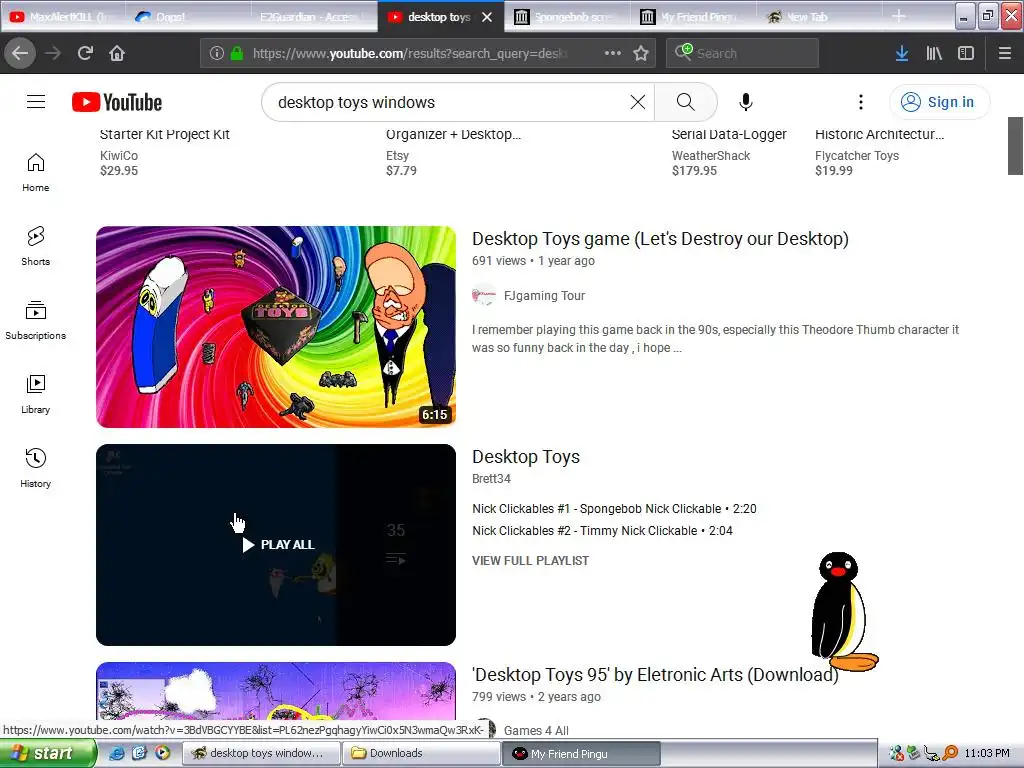Click the green padlock site security icon
This screenshot has width=1024, height=768.
(237, 53)
